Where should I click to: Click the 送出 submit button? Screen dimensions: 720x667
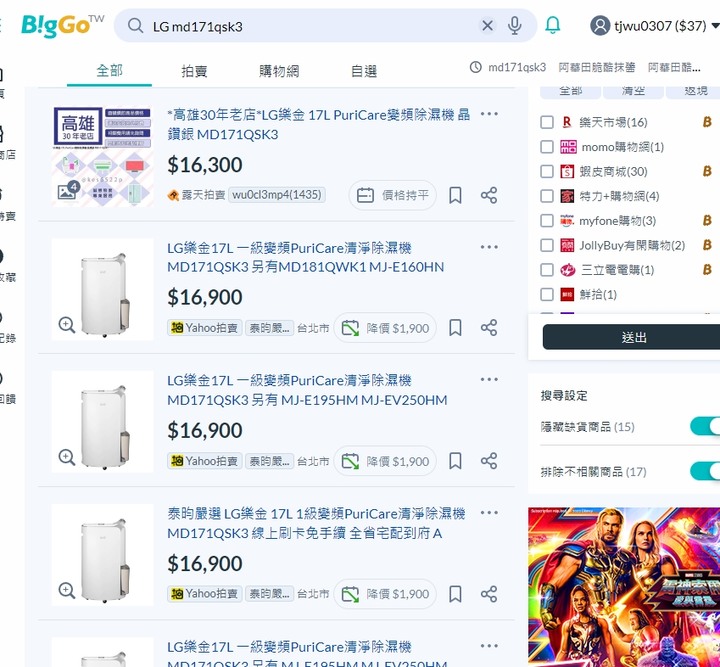[x=633, y=337]
